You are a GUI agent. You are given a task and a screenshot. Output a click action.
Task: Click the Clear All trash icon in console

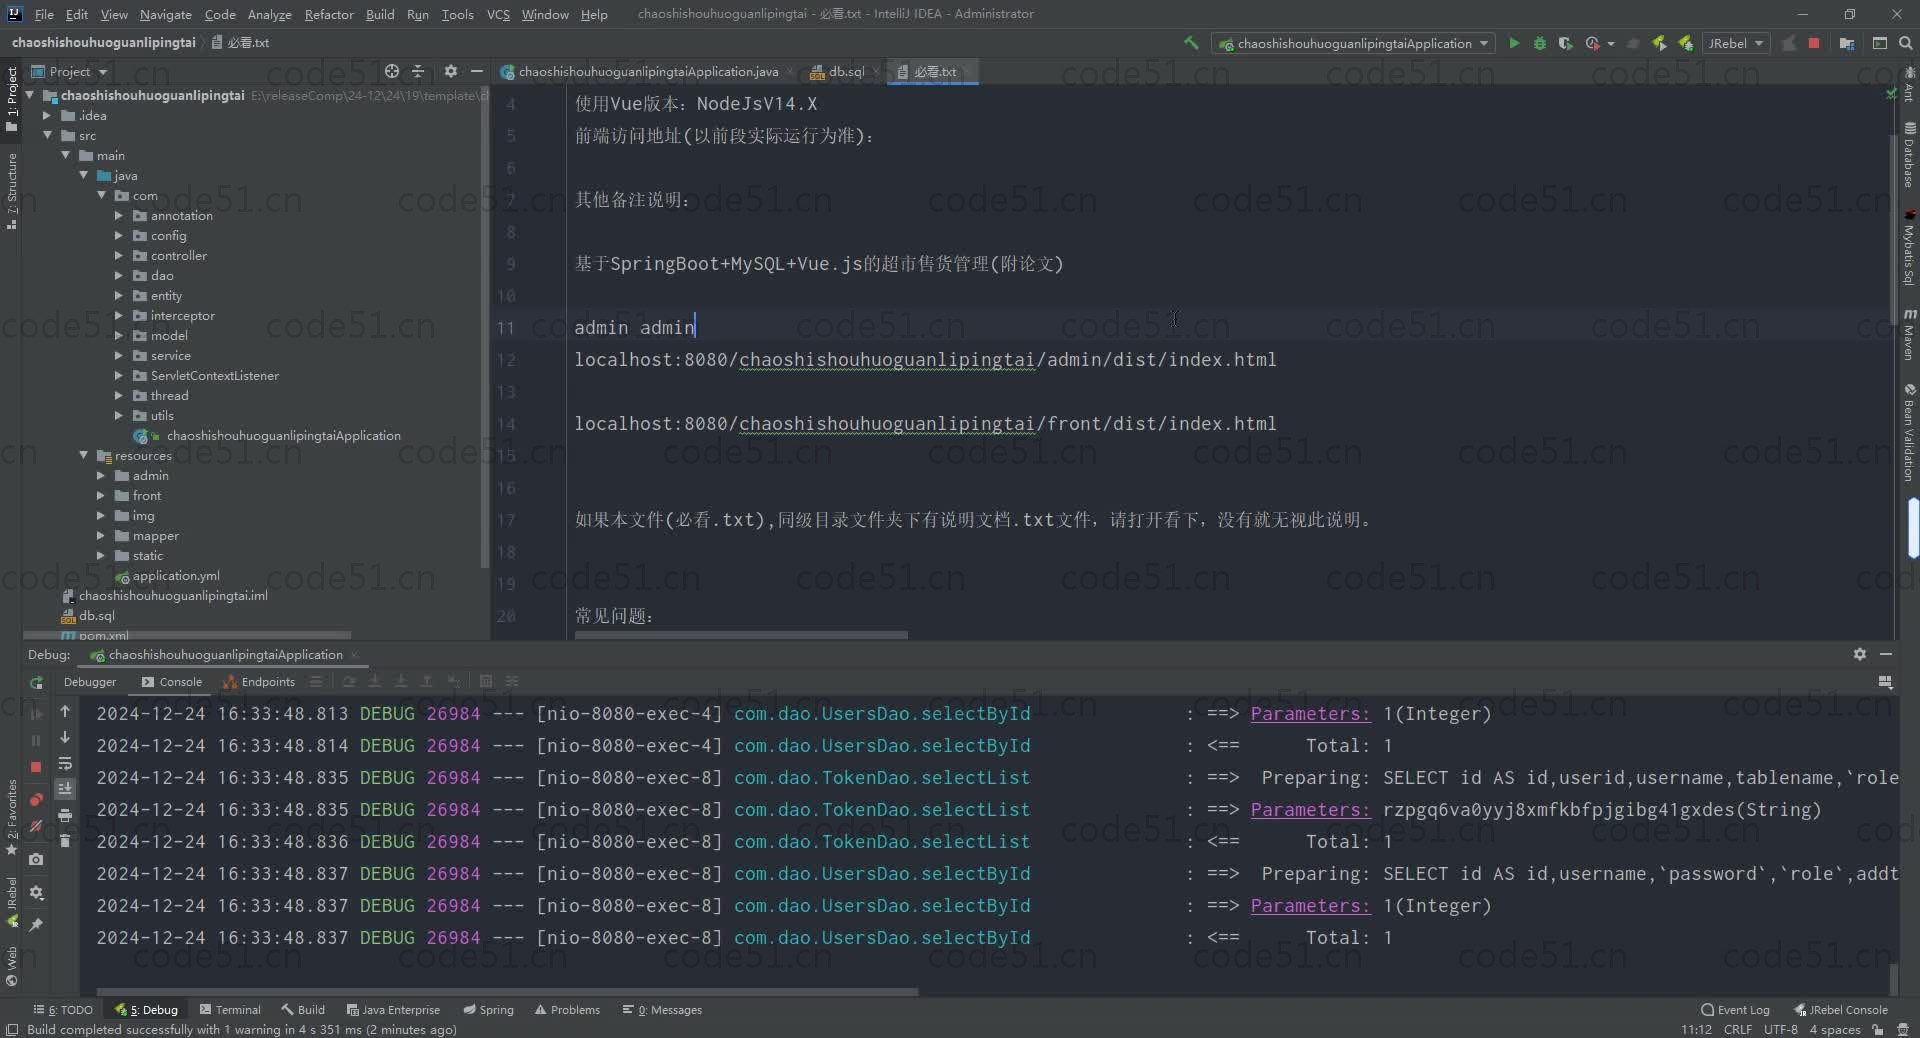pos(65,841)
